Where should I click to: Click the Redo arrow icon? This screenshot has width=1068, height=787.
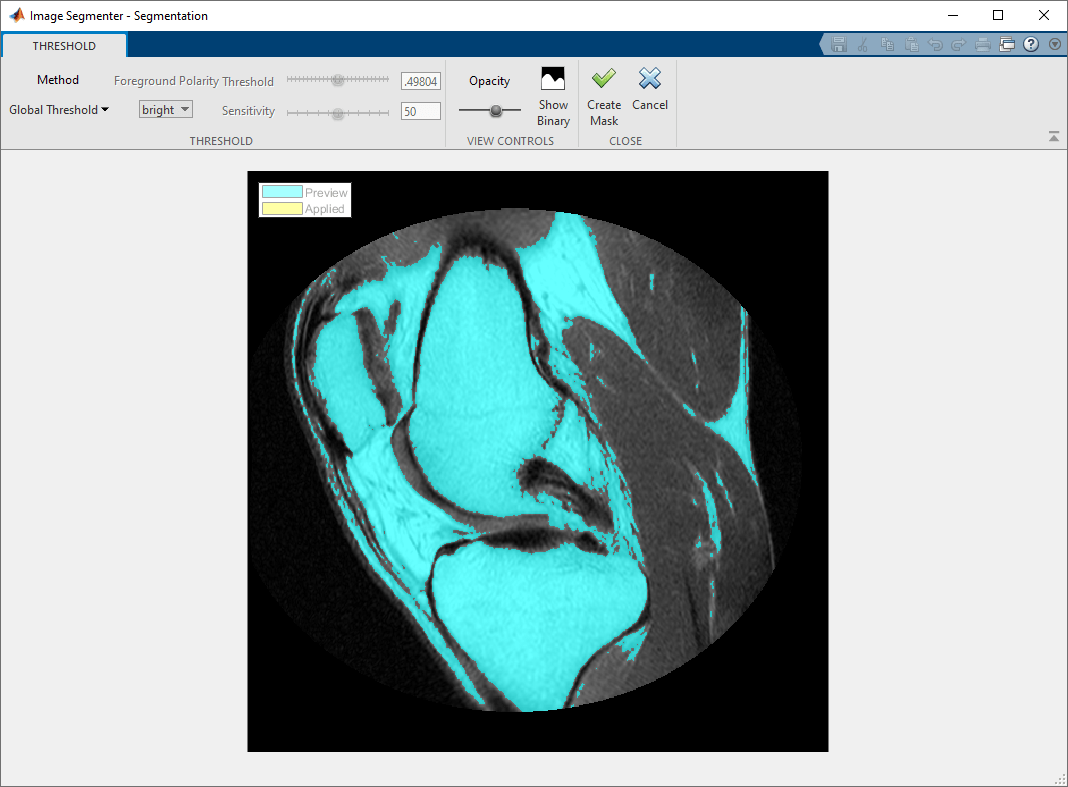point(959,45)
